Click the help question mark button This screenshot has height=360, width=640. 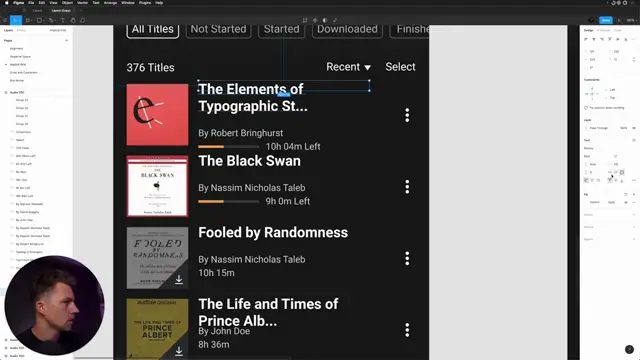pos(629,349)
